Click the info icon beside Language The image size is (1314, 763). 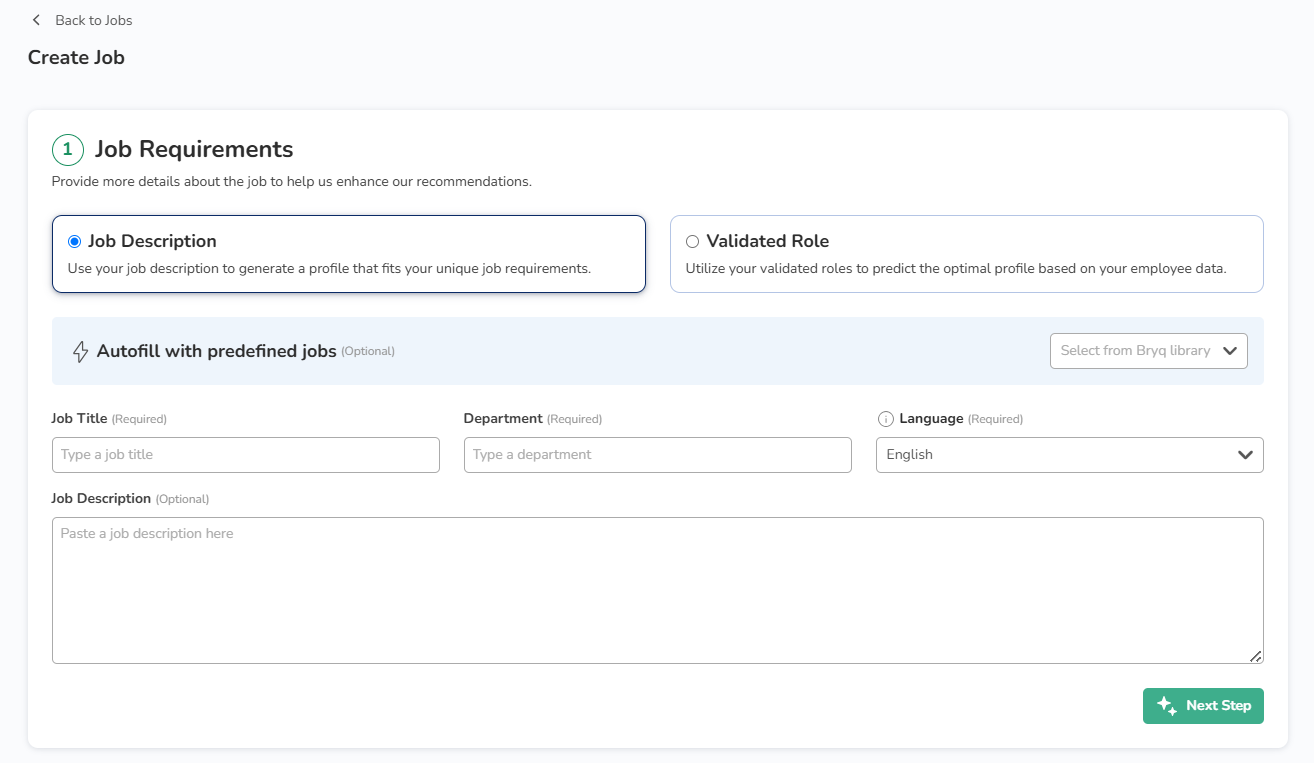click(885, 419)
